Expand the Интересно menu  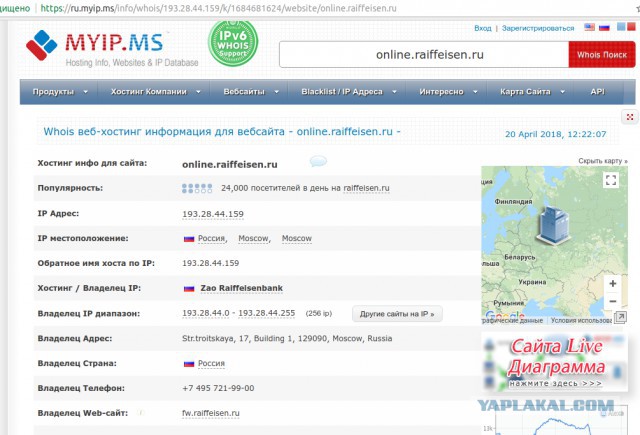(x=448, y=92)
